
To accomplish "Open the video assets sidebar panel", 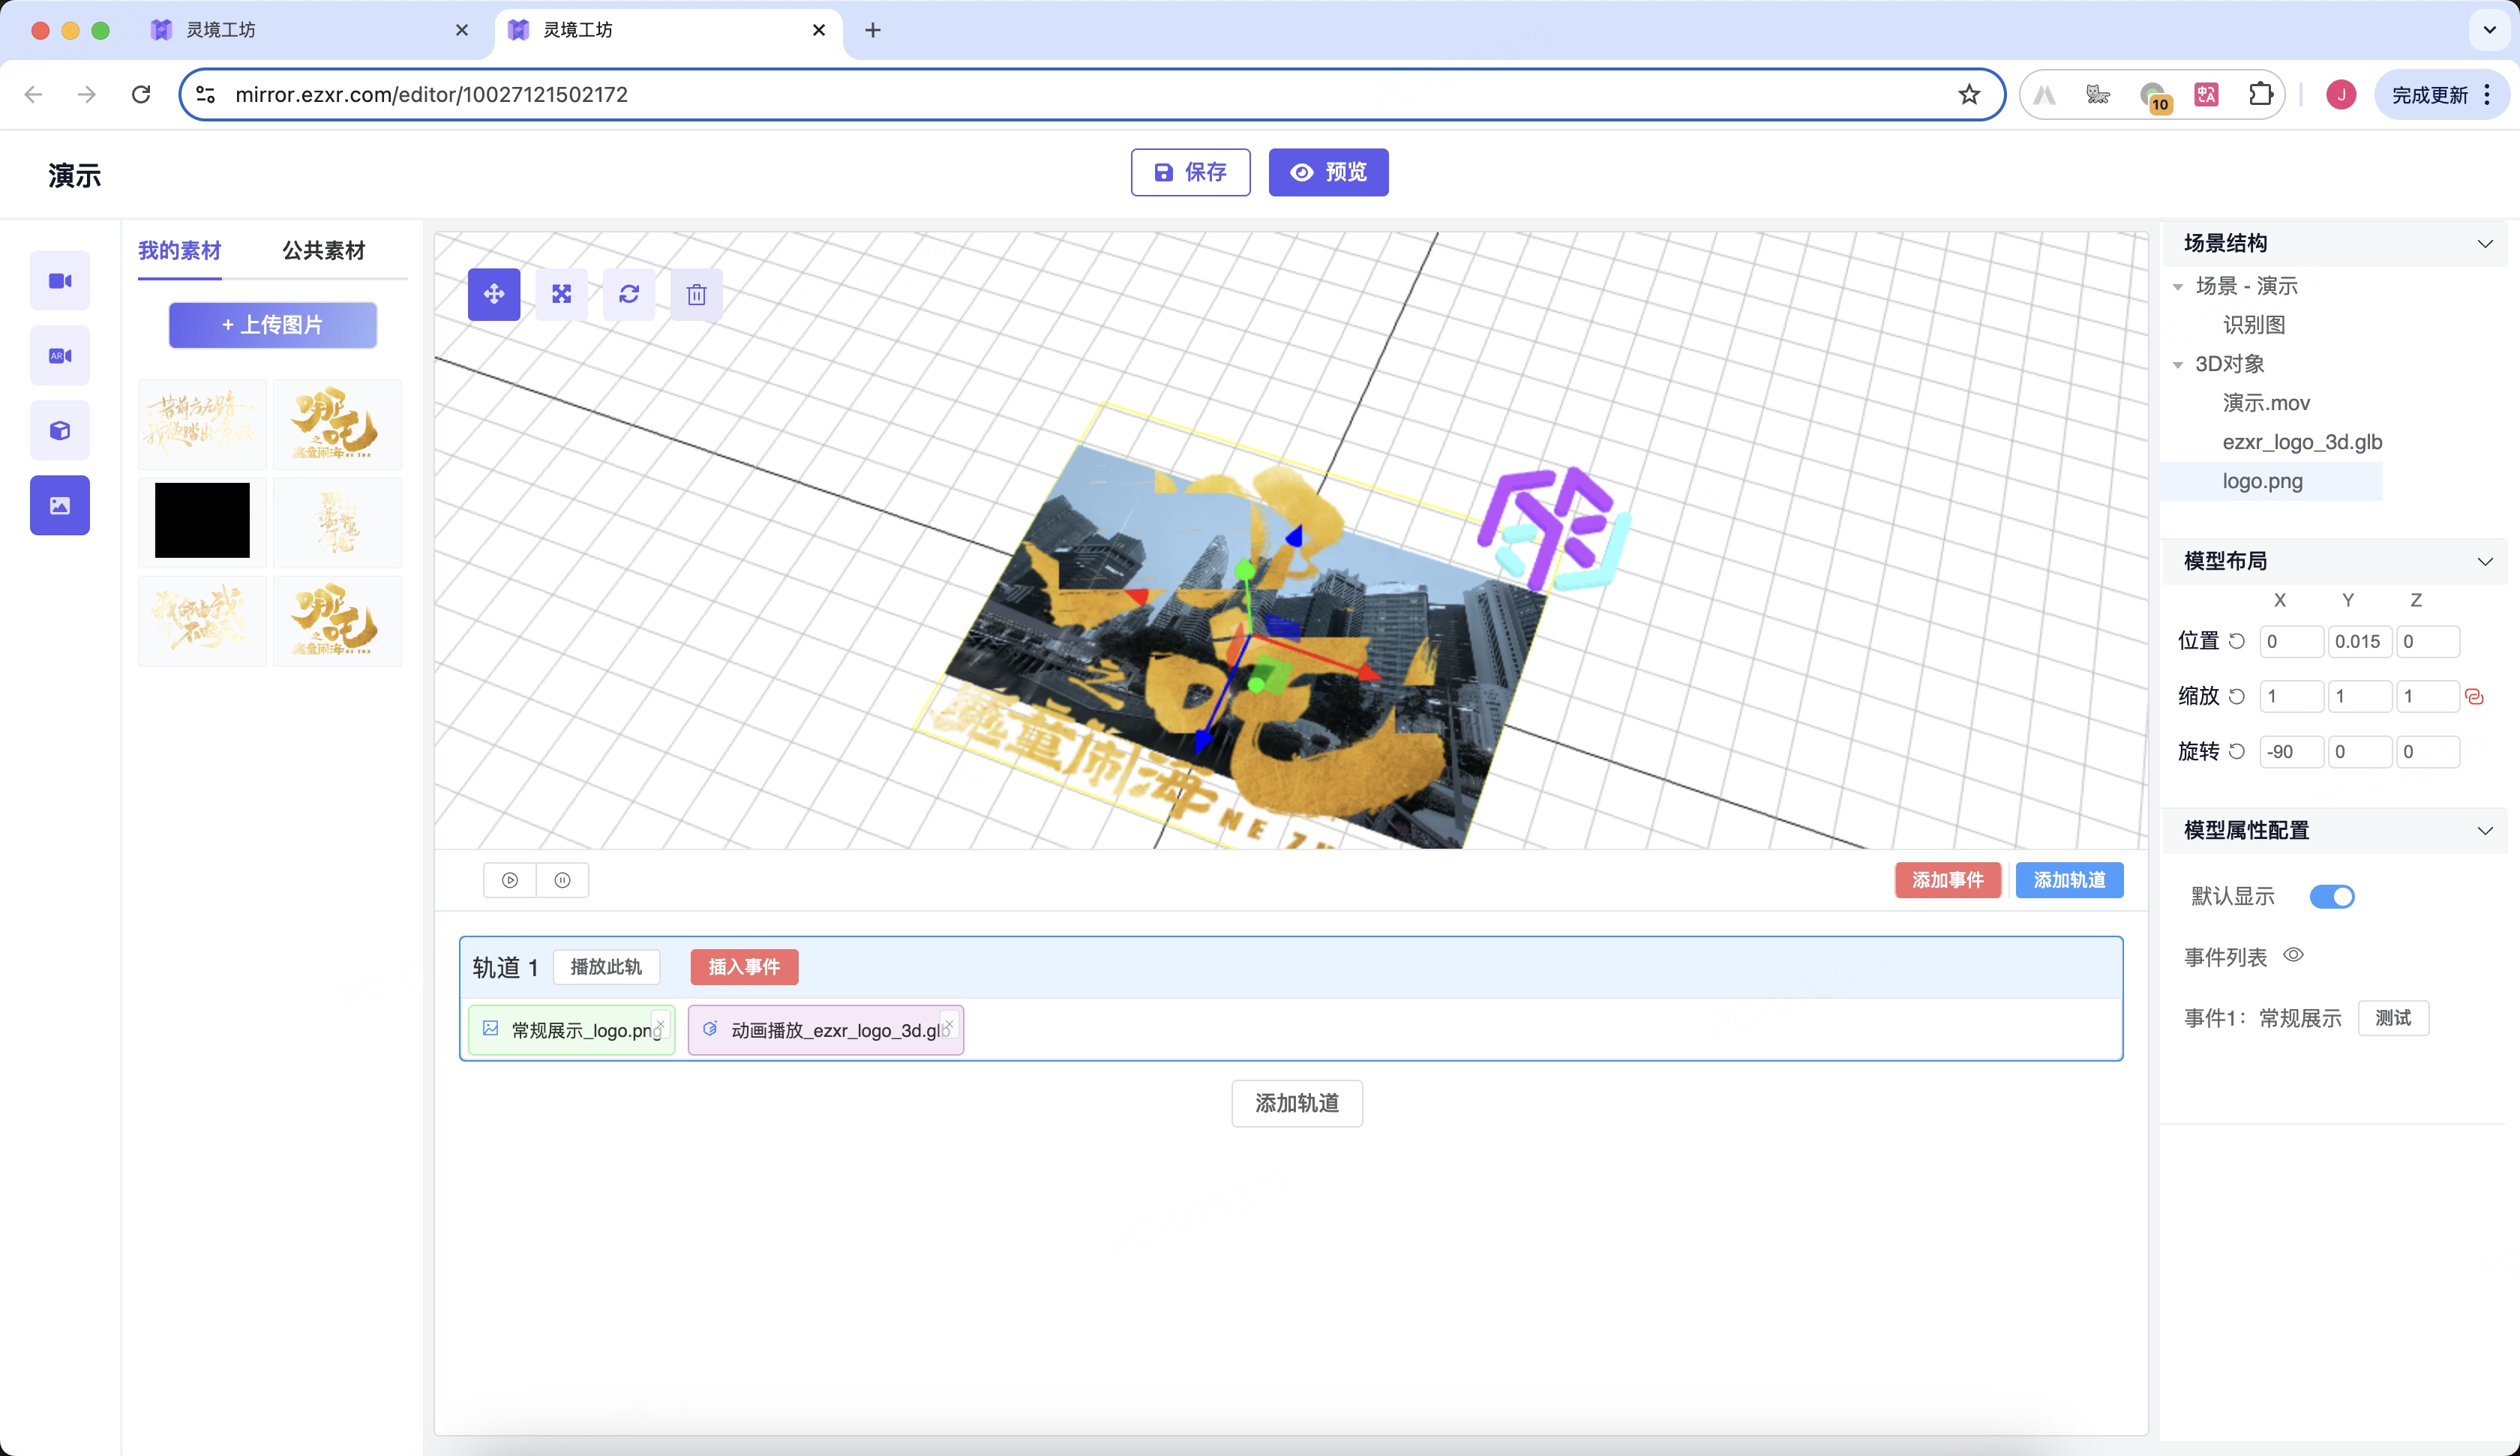I will (60, 281).
